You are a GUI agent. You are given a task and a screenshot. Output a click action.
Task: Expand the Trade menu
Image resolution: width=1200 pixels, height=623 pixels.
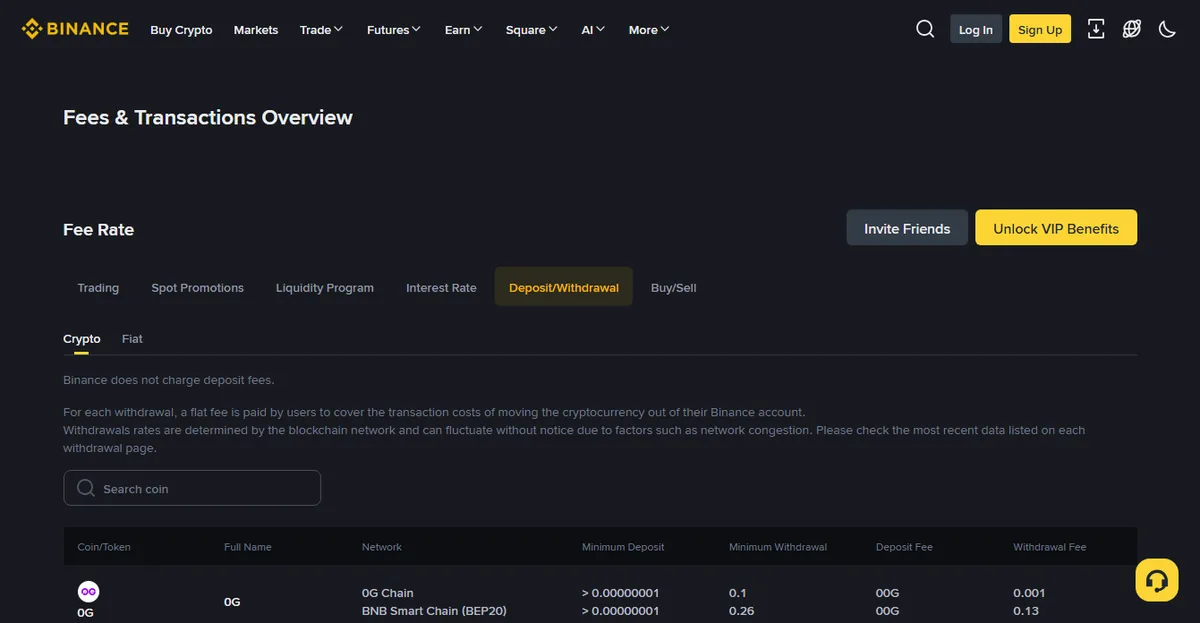(321, 30)
